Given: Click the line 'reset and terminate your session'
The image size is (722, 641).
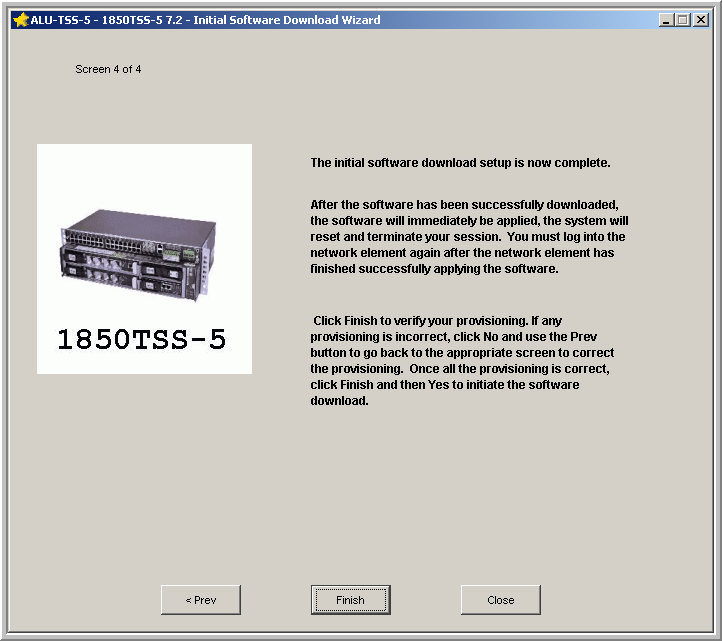Looking at the screenshot, I should [467, 237].
